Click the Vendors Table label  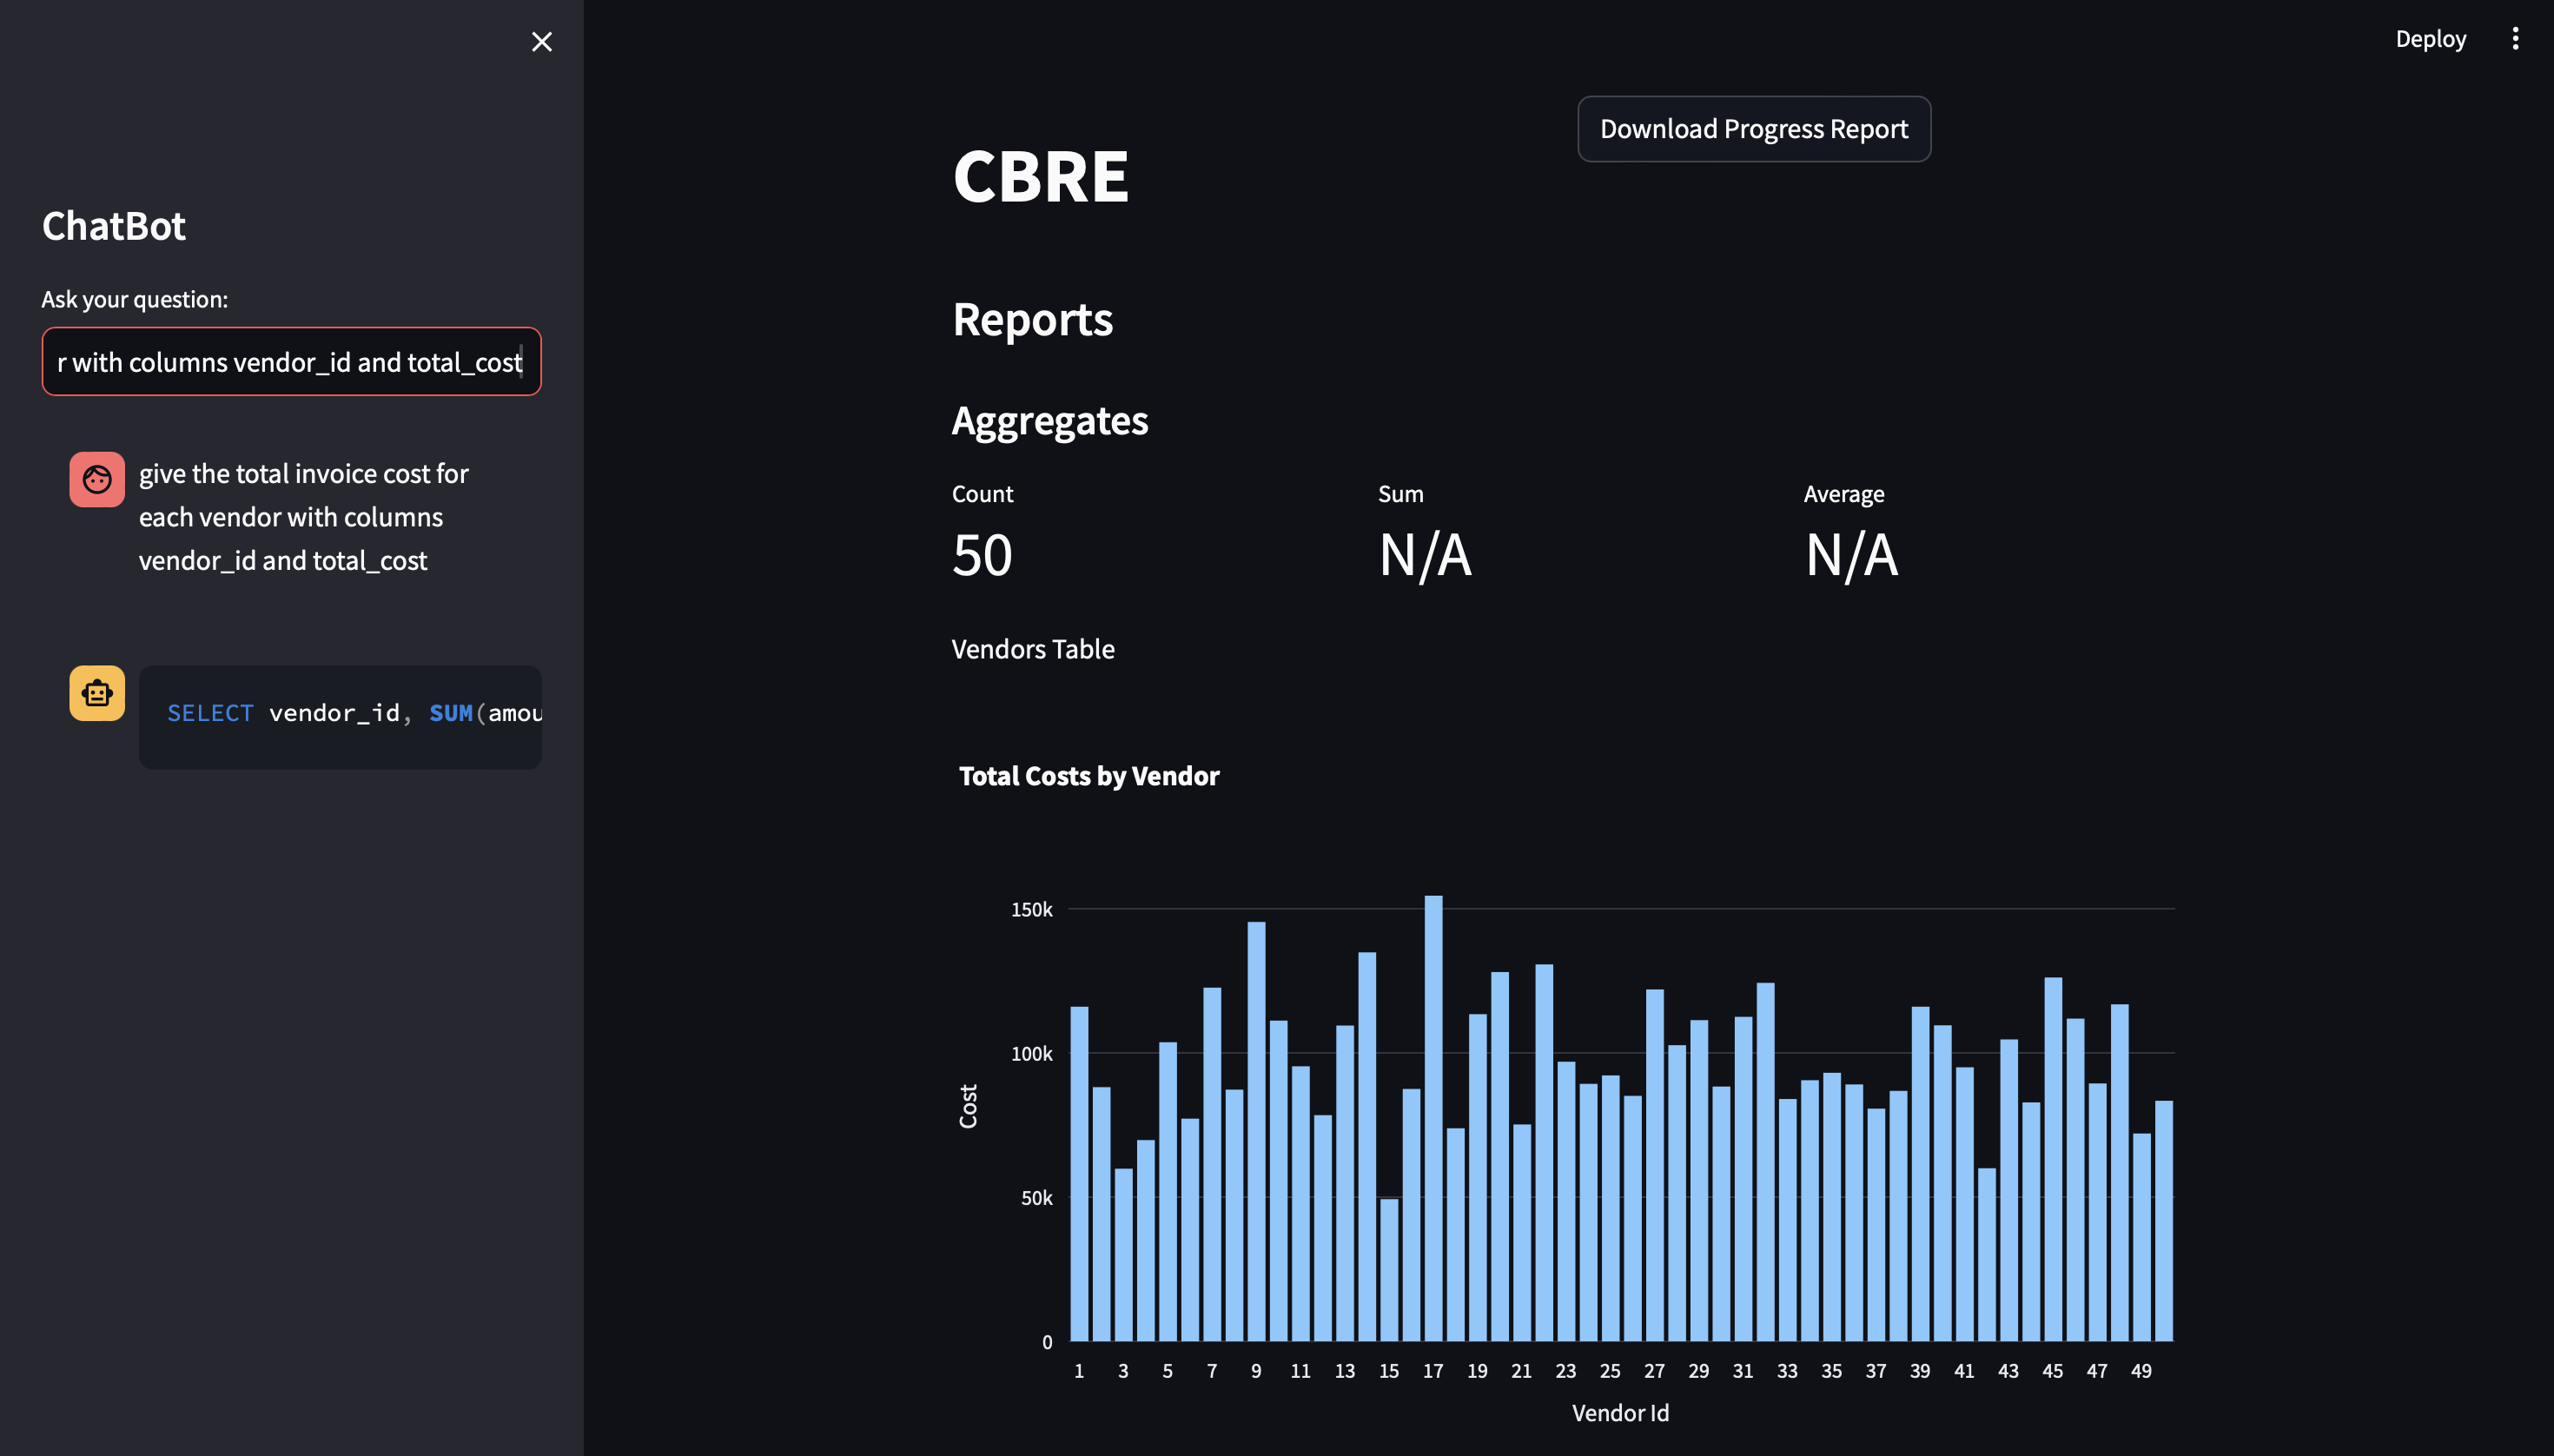(x=1033, y=649)
